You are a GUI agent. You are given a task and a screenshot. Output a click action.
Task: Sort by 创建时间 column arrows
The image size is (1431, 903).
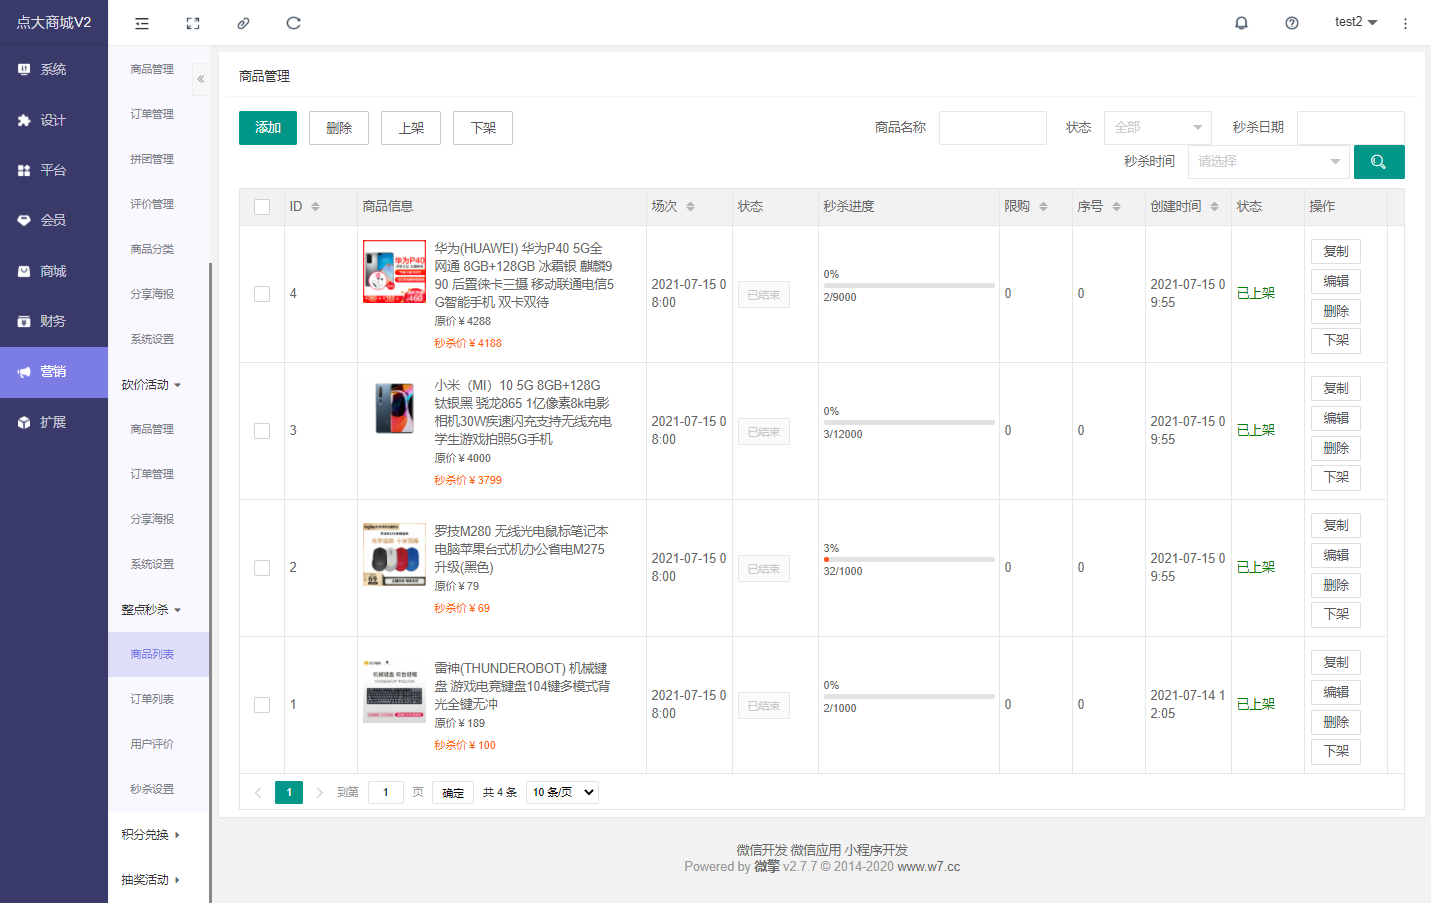pos(1214,206)
